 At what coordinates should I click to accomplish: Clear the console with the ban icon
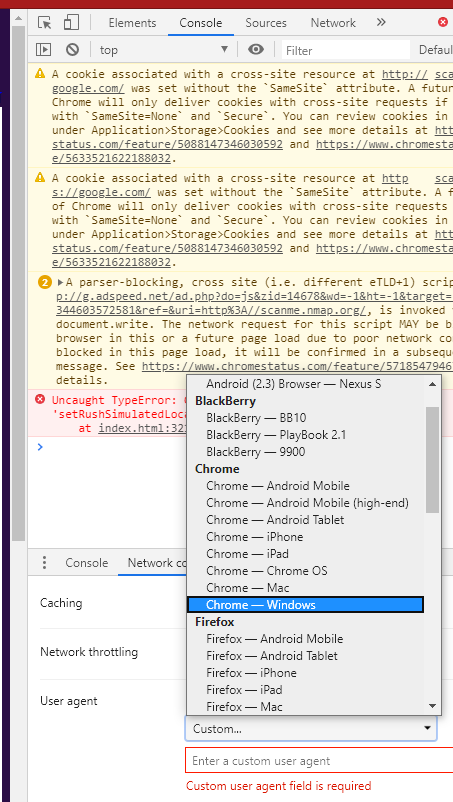pyautogui.click(x=72, y=50)
